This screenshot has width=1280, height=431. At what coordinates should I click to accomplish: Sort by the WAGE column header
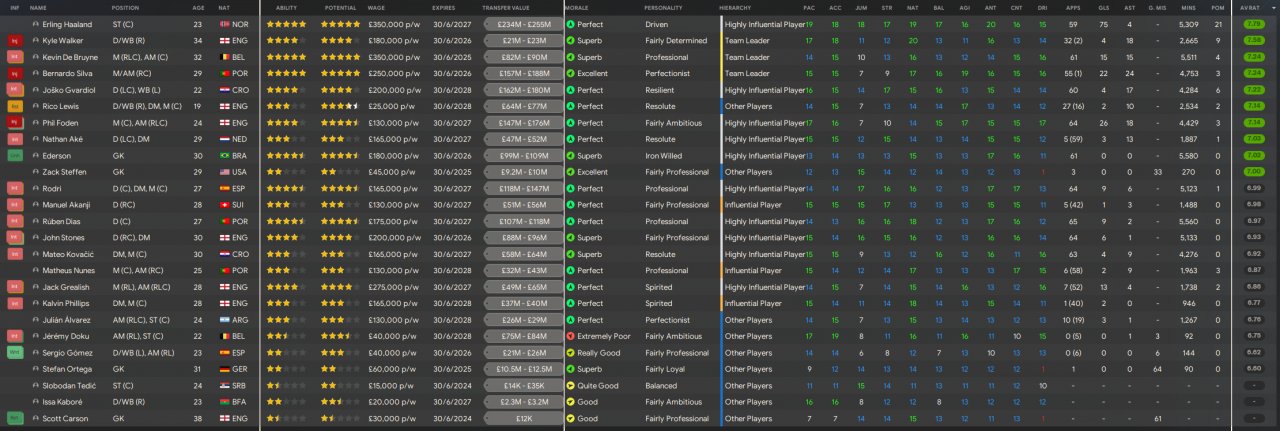(x=377, y=7)
